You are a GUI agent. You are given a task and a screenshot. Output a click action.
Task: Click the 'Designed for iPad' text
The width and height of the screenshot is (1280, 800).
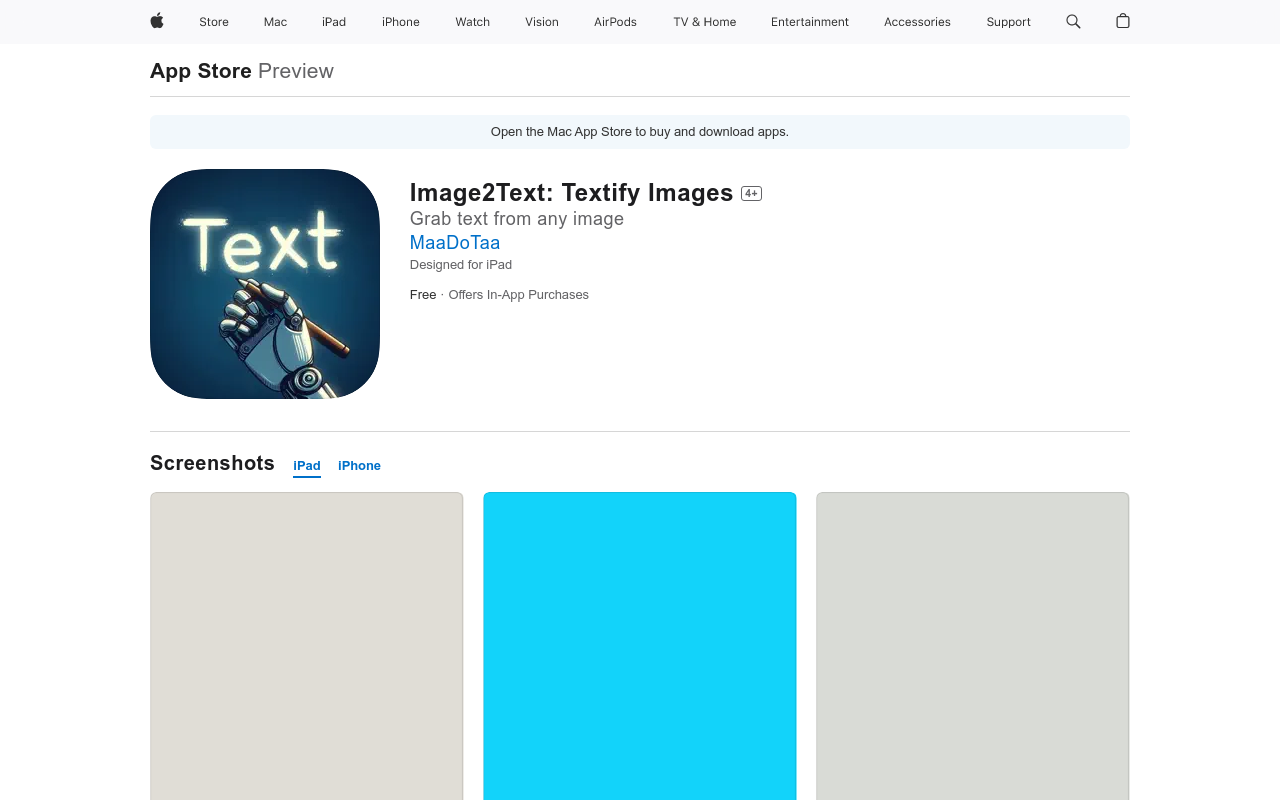(x=461, y=265)
